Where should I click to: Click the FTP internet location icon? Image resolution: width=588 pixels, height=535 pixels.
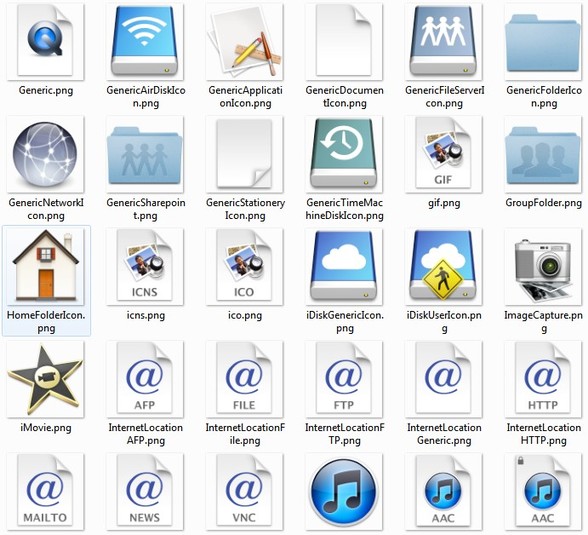pyautogui.click(x=344, y=379)
